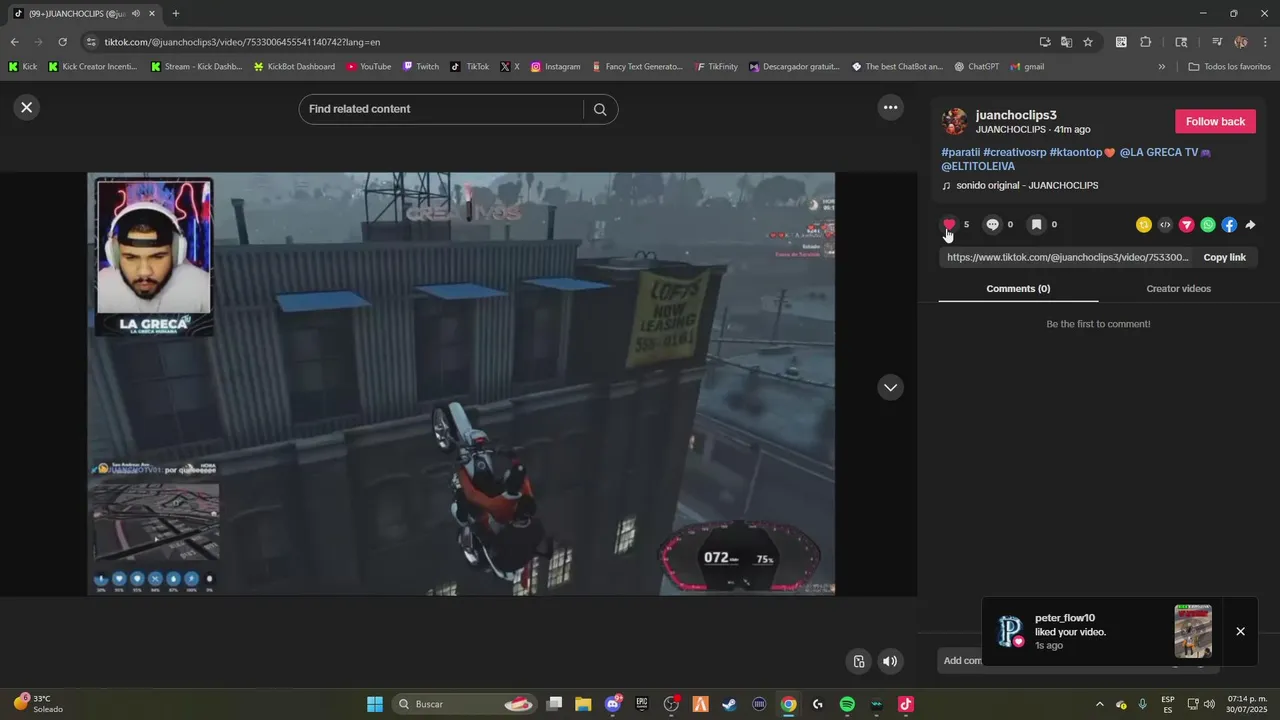Click the search magnifier icon
This screenshot has width=1280, height=720.
point(600,109)
